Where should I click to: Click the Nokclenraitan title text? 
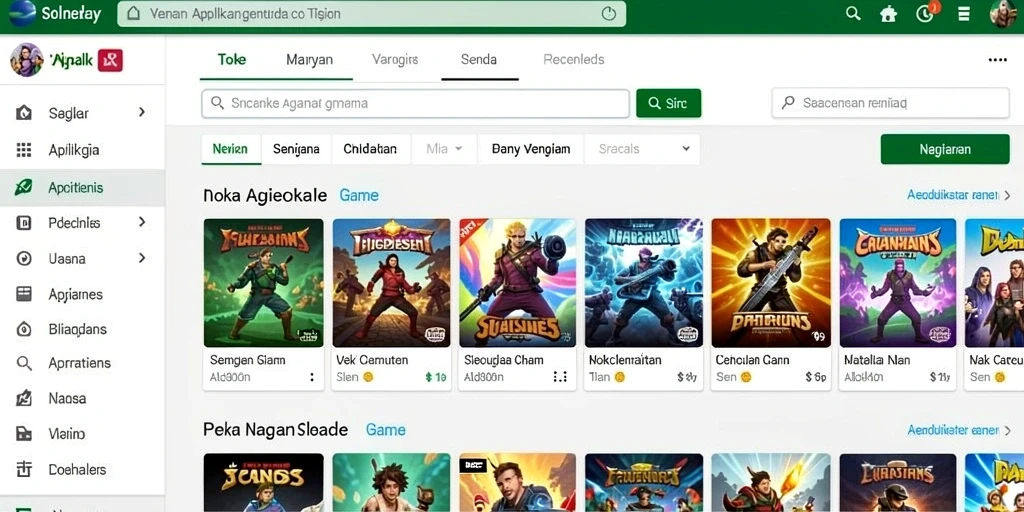pos(625,360)
